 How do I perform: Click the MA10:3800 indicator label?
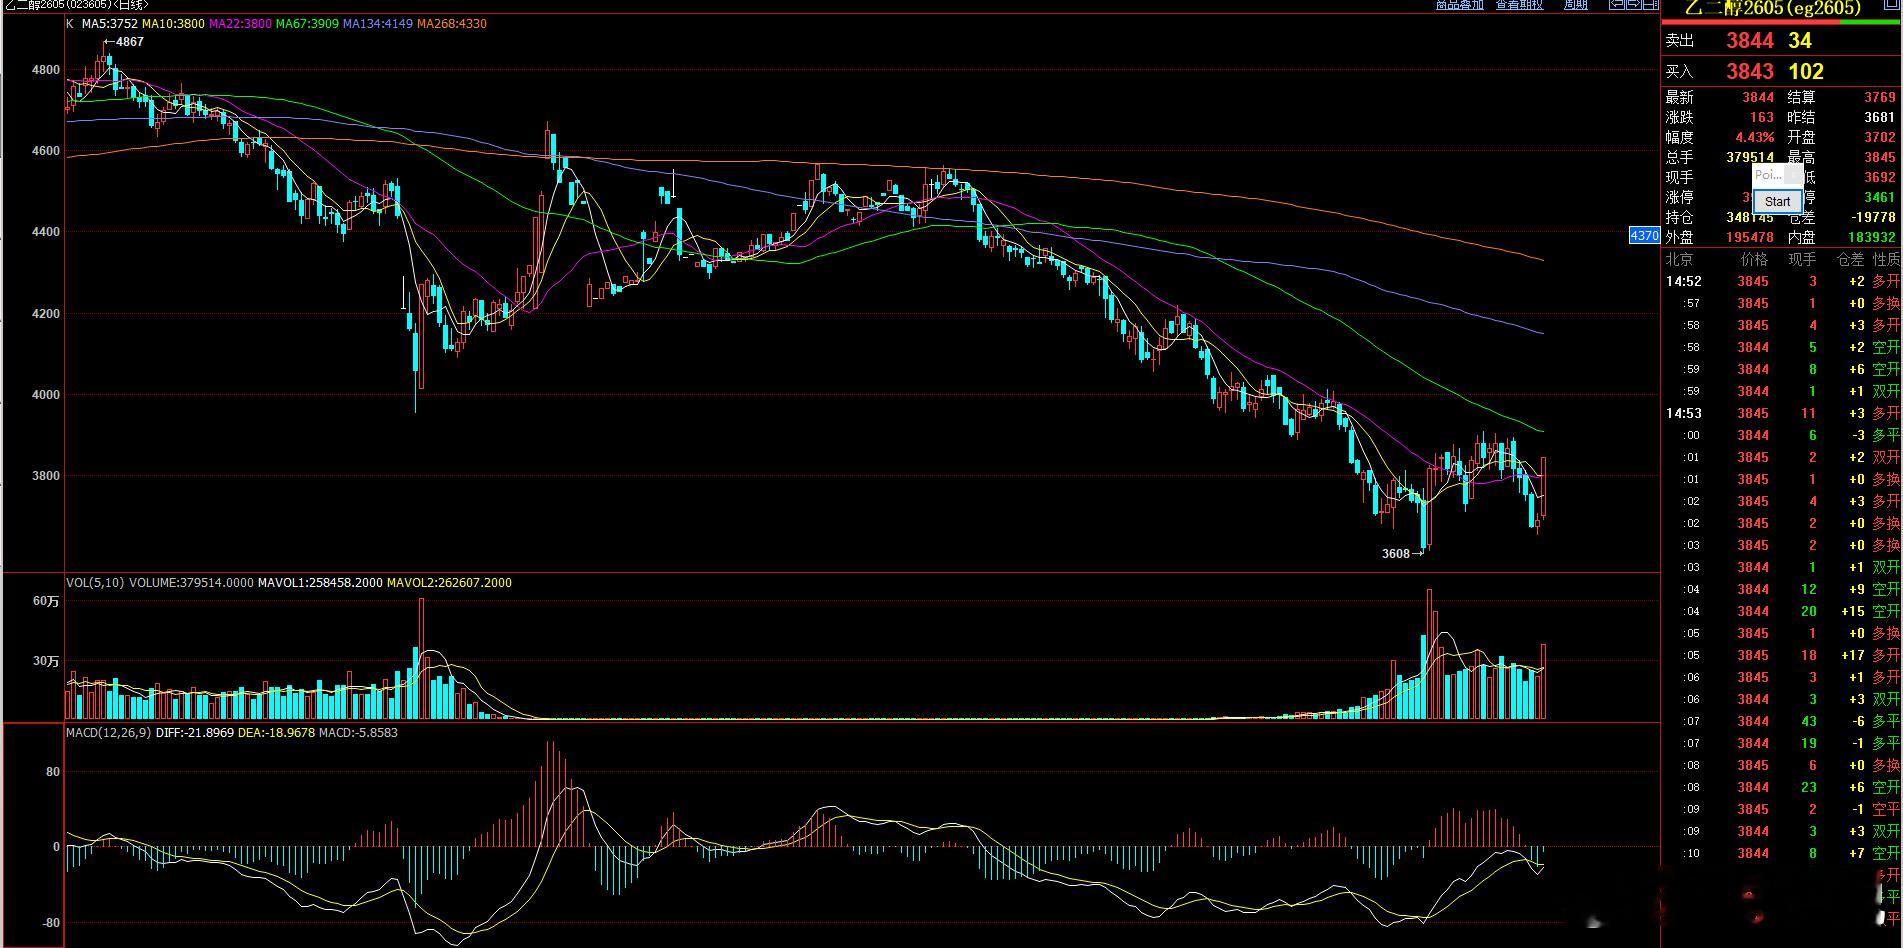click(173, 23)
